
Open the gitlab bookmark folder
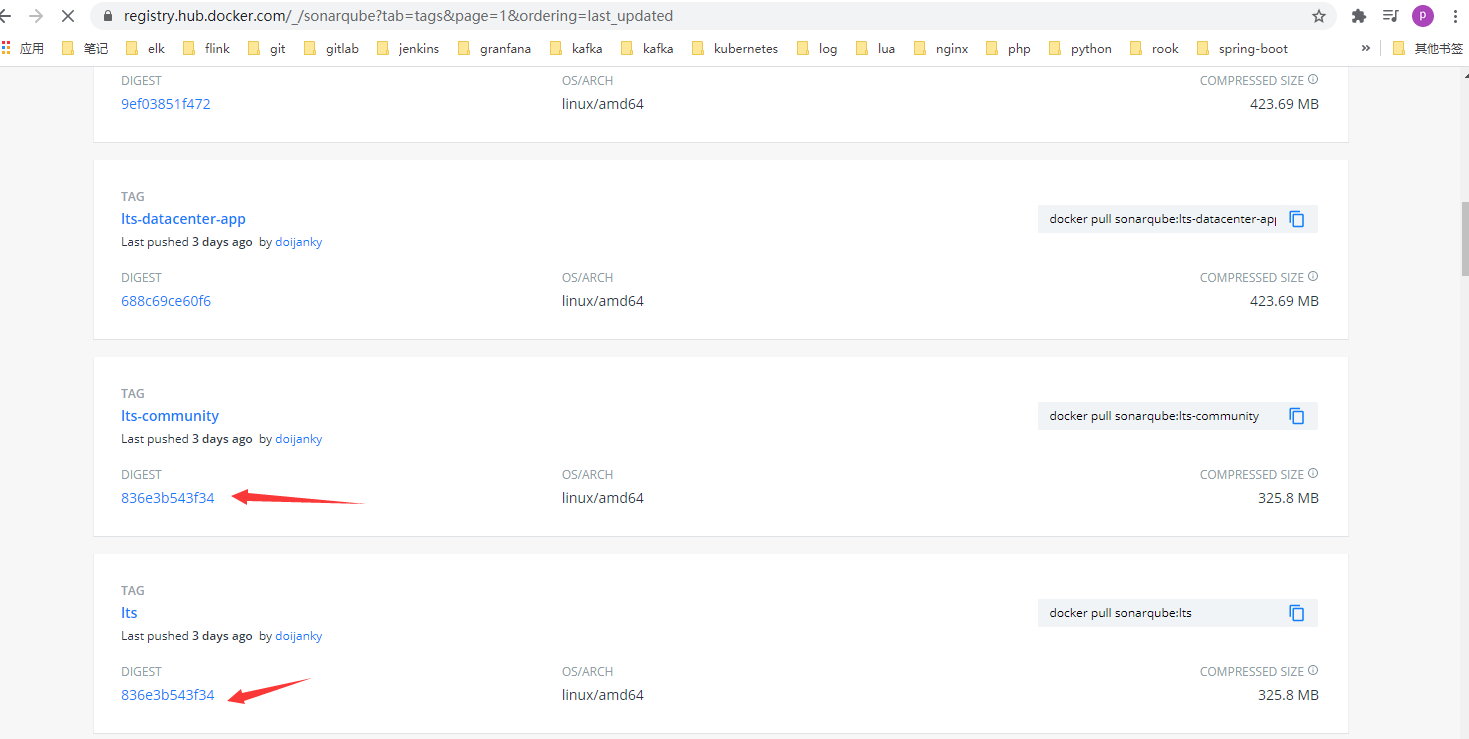coord(331,48)
